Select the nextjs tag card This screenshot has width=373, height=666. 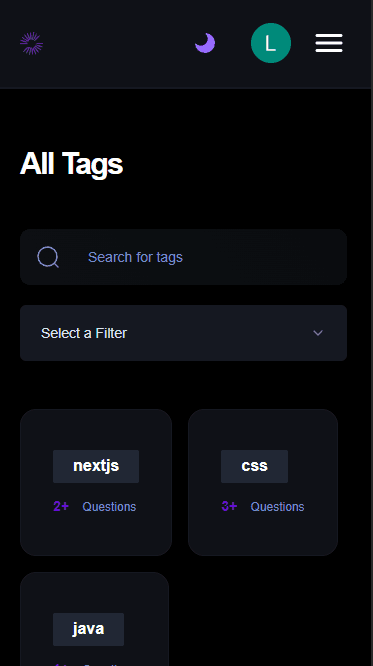pyautogui.click(x=96, y=483)
